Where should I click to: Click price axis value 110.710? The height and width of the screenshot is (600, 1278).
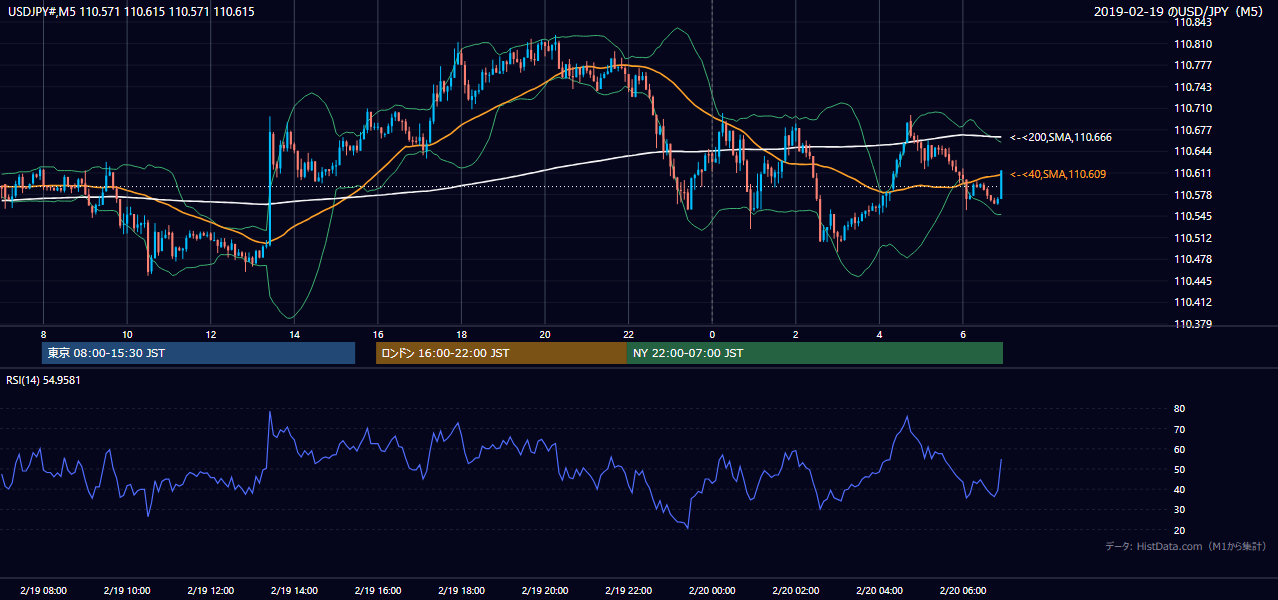coord(1194,109)
